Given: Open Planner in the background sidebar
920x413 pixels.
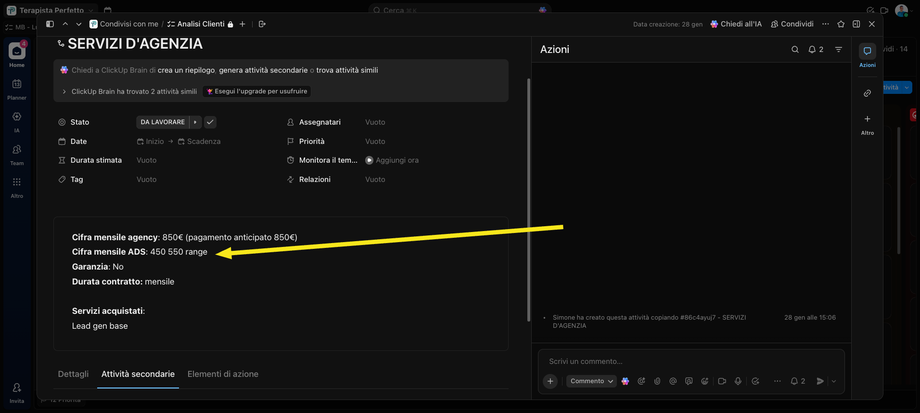Looking at the screenshot, I should [17, 88].
